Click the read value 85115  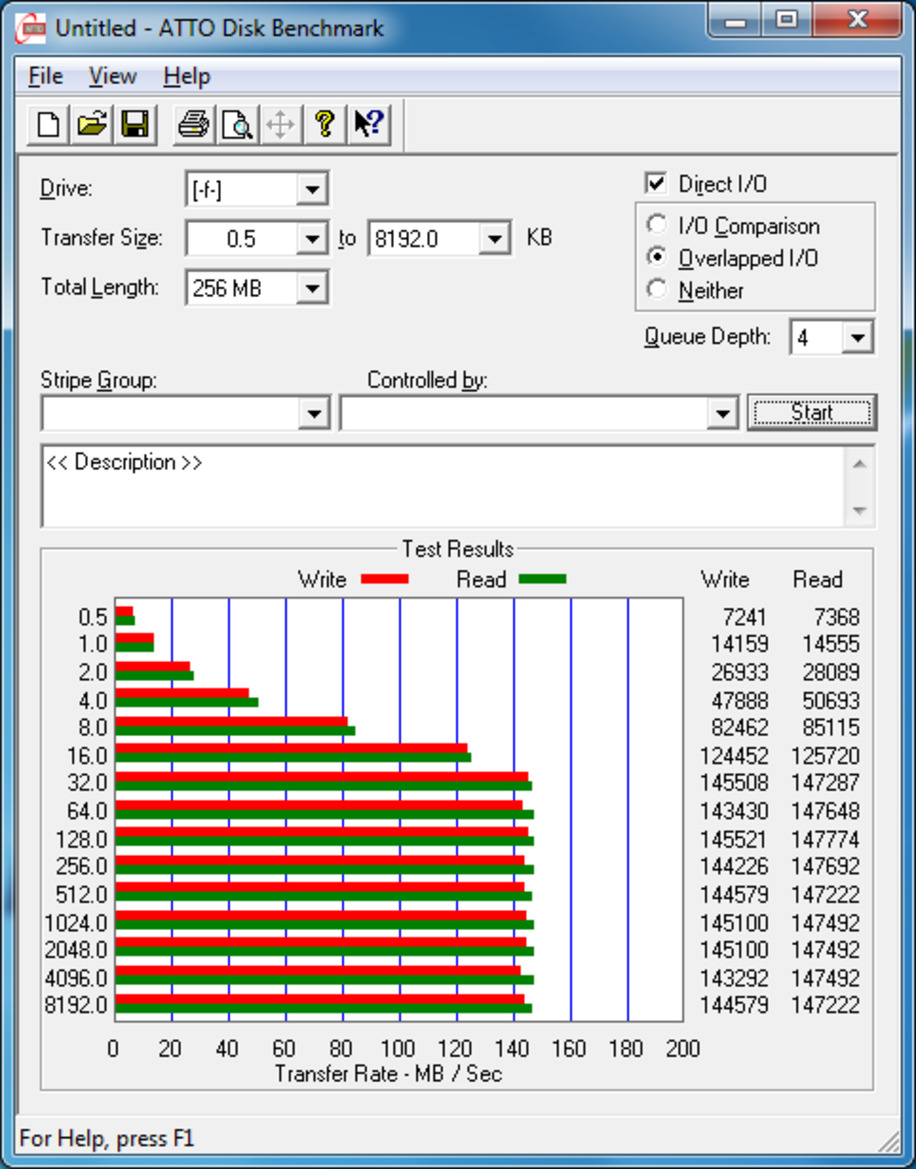pos(831,728)
